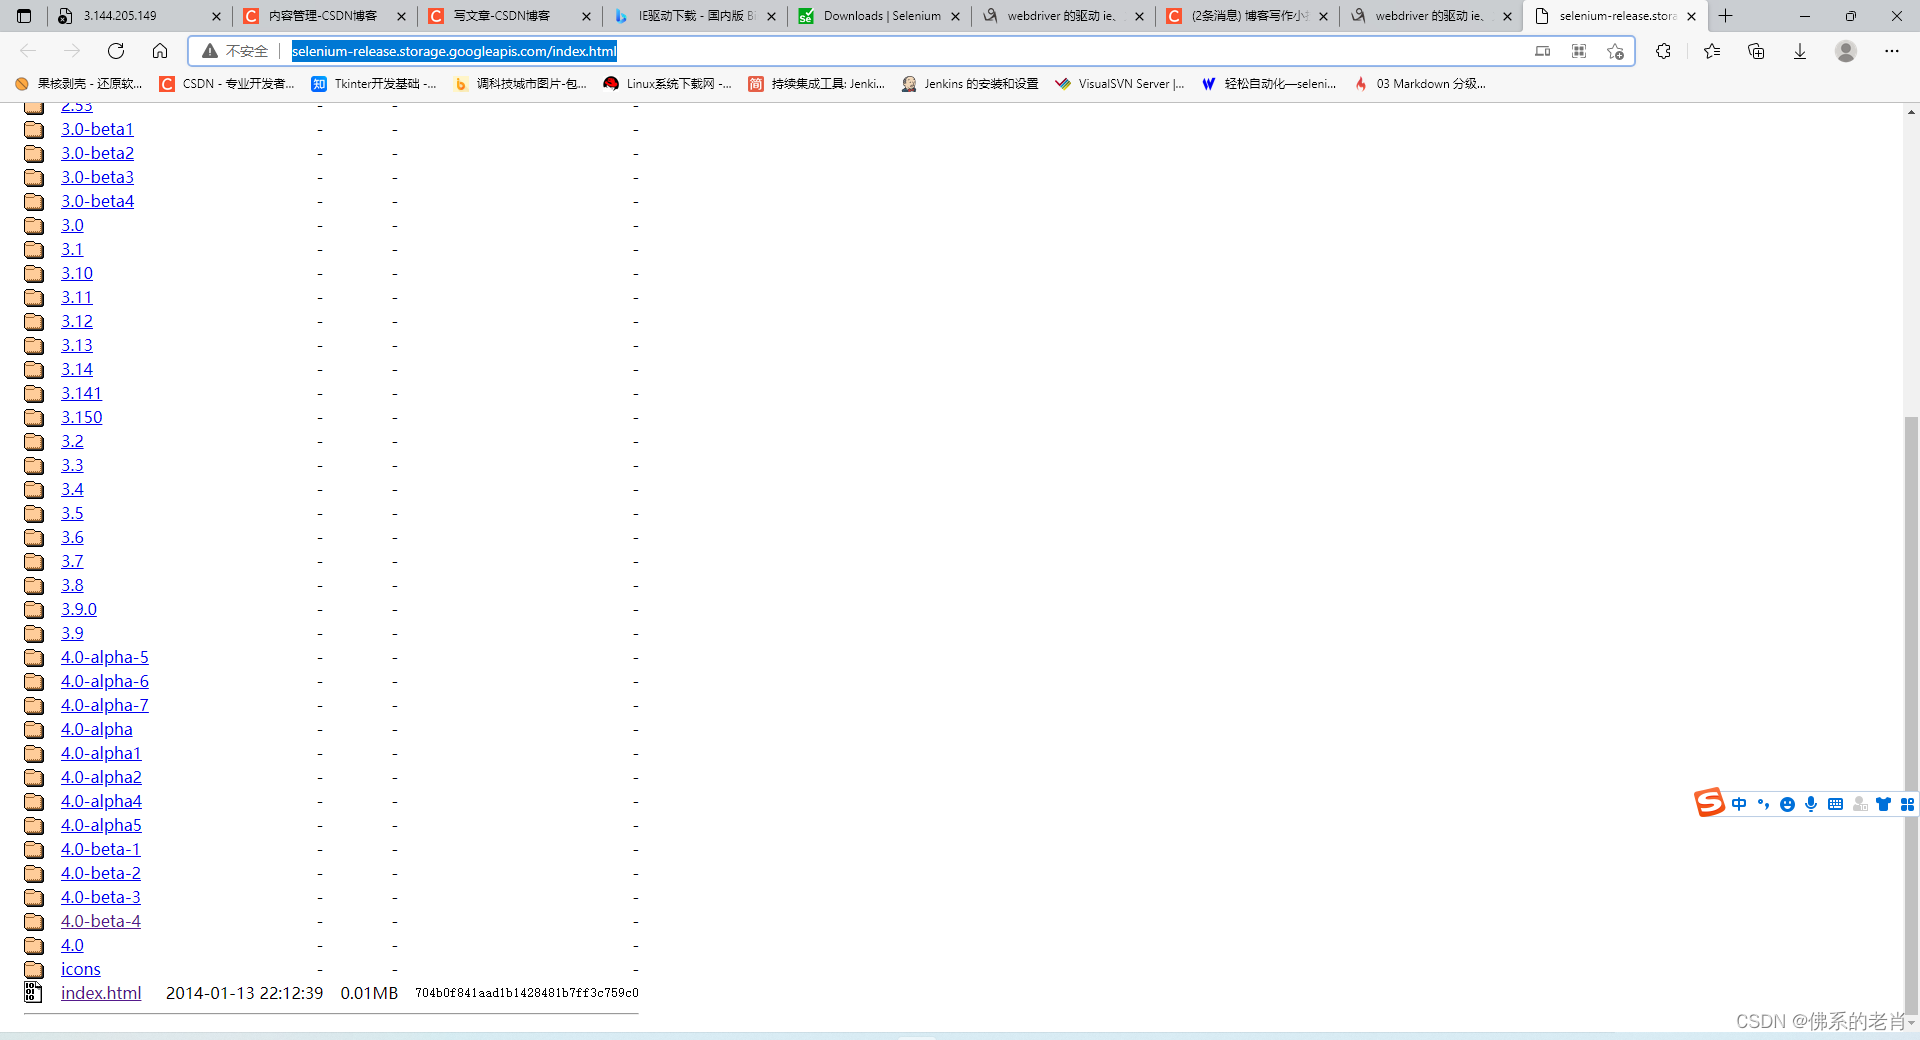This screenshot has width=1920, height=1040.
Task: Open the 3.141 folder link
Action: [x=81, y=393]
